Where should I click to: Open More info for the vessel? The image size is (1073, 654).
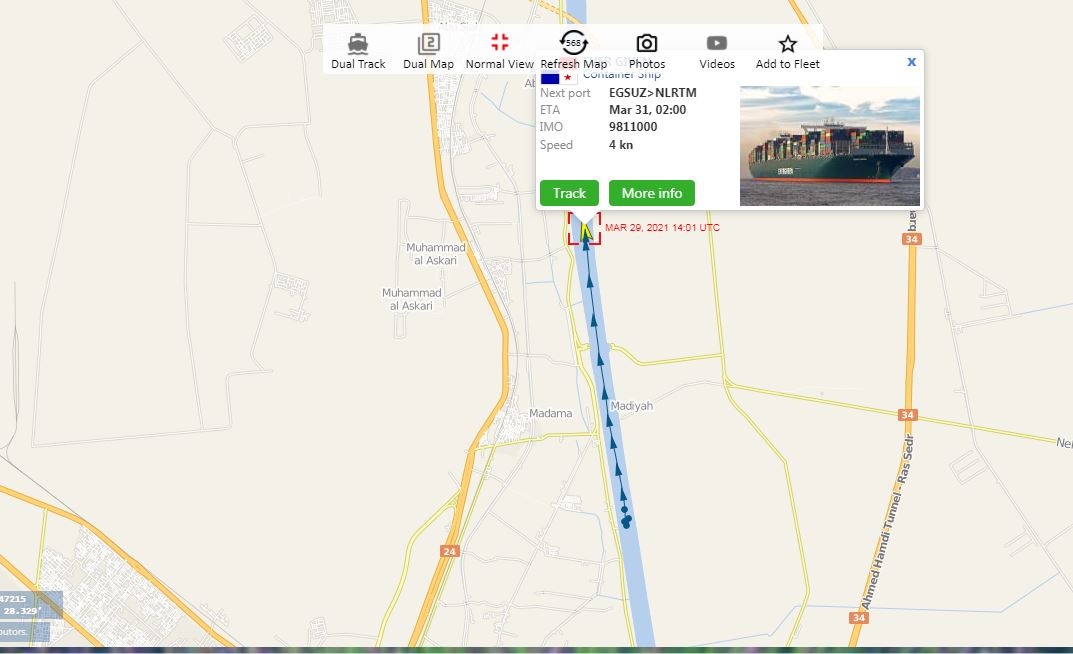651,193
